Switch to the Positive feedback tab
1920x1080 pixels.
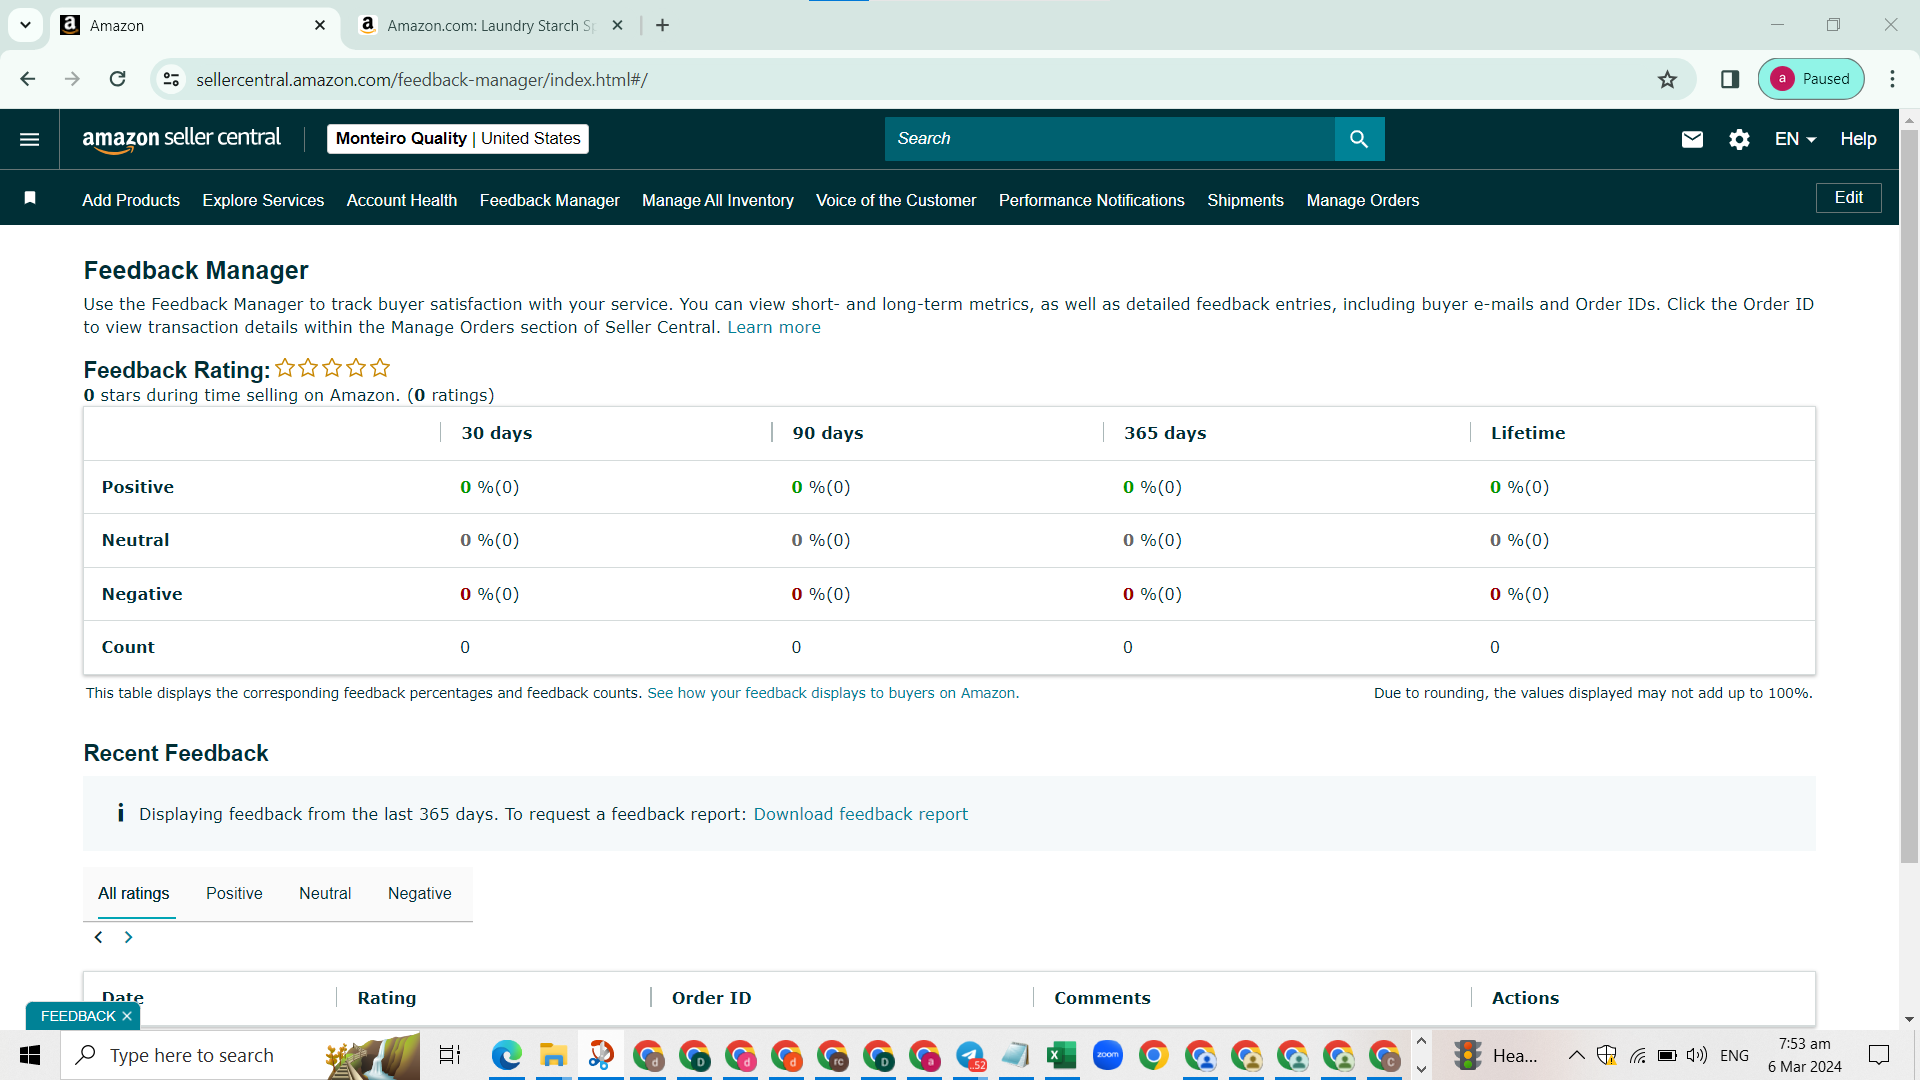[234, 894]
